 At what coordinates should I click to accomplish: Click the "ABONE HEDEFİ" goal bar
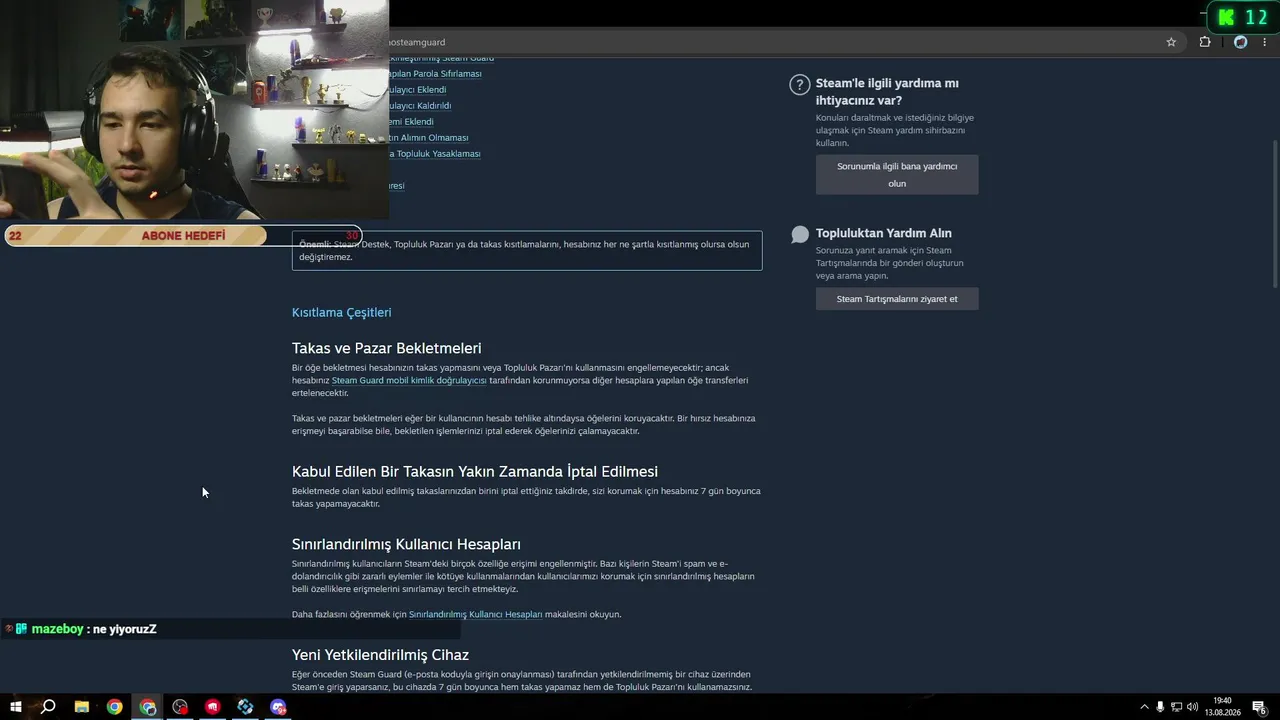click(x=183, y=236)
